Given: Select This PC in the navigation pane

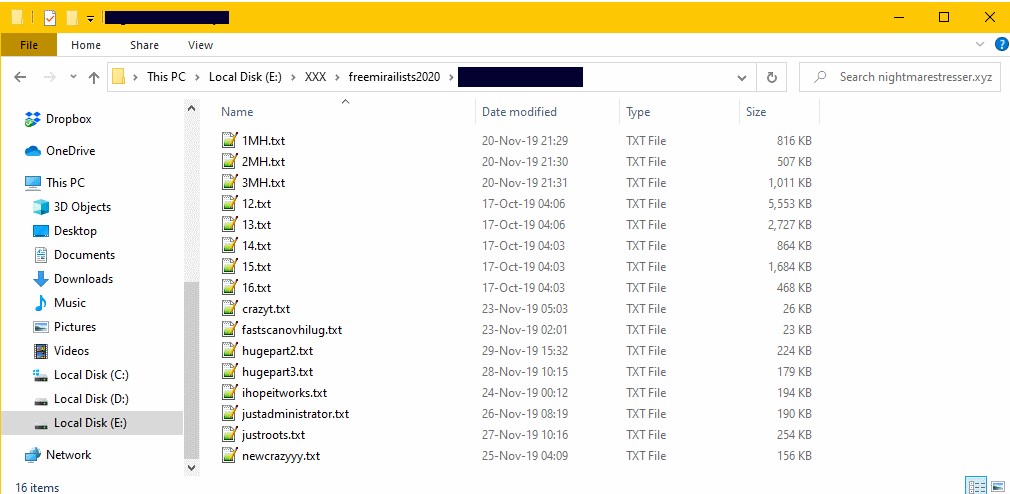Looking at the screenshot, I should tap(55, 183).
